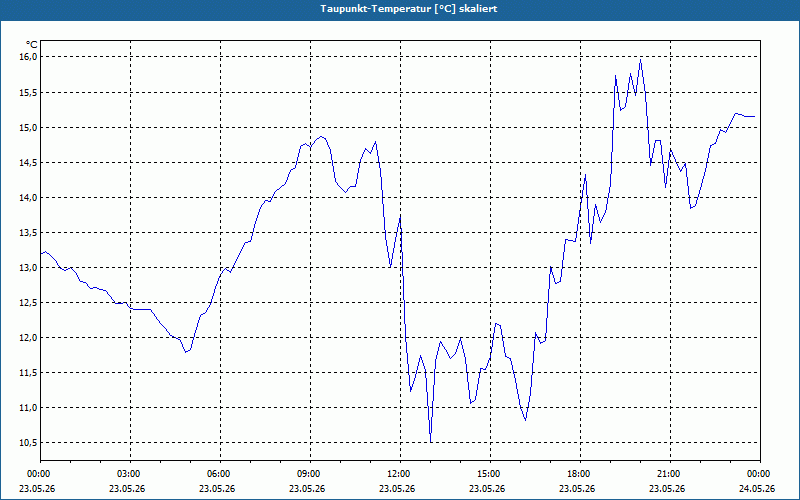The width and height of the screenshot is (800, 500).
Task: Click the 24.05.26 date label
Action: (x=757, y=488)
